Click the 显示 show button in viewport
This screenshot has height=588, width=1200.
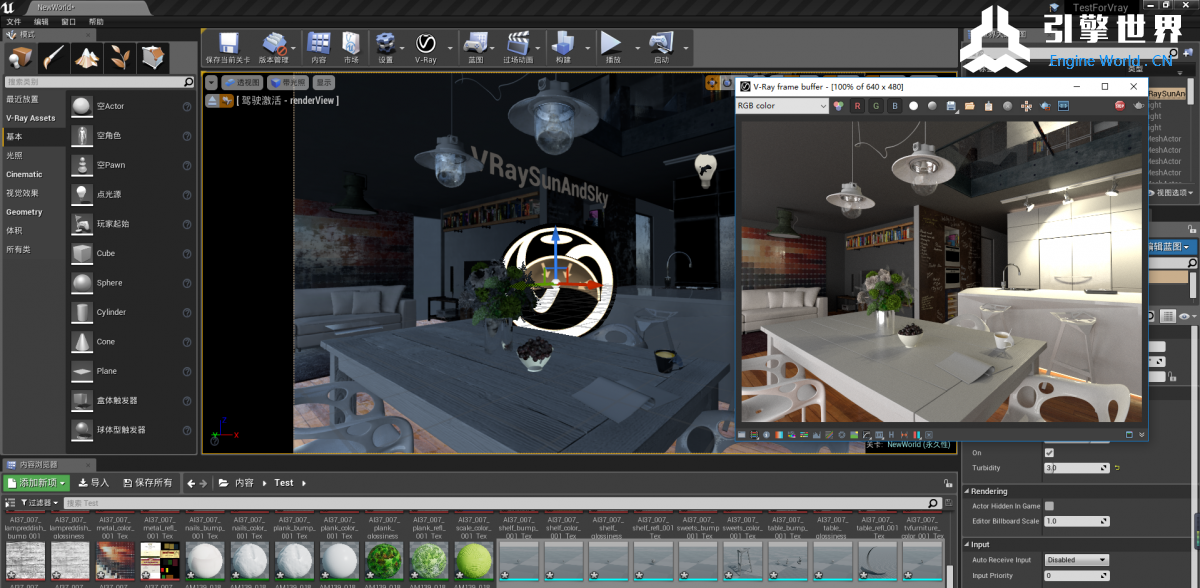tap(324, 83)
